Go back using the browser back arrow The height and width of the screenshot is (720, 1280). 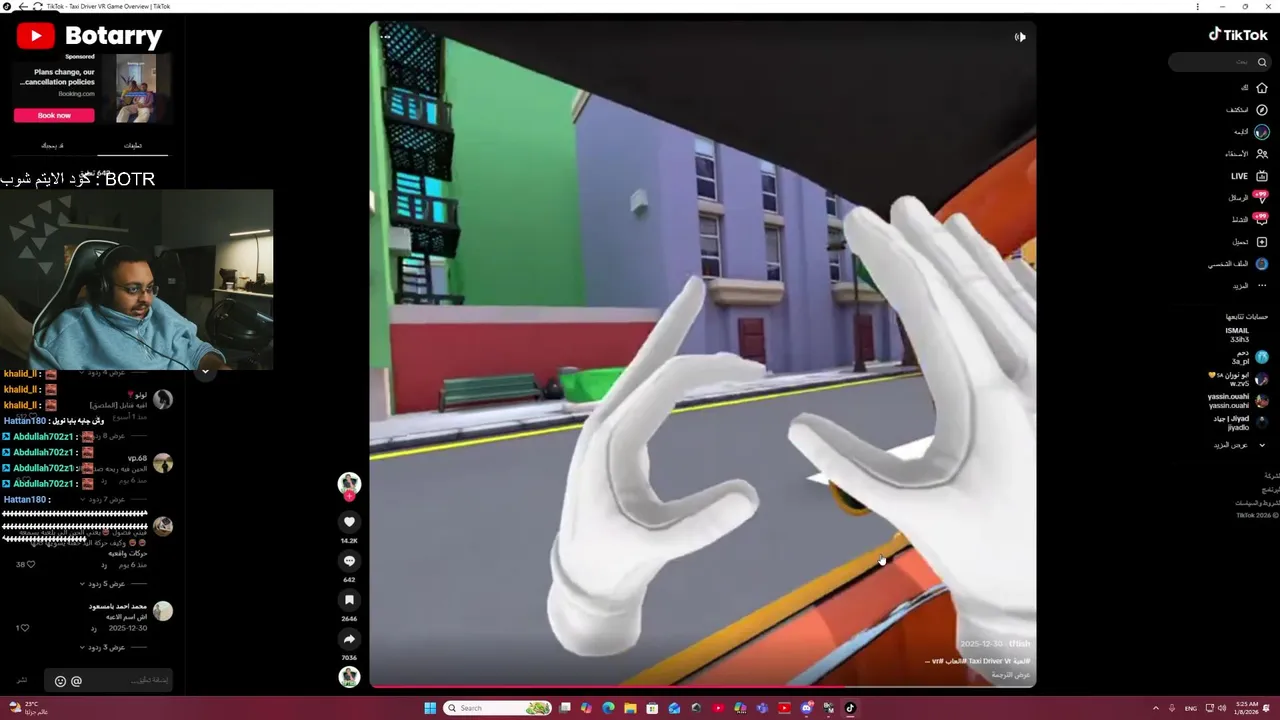coord(23,6)
